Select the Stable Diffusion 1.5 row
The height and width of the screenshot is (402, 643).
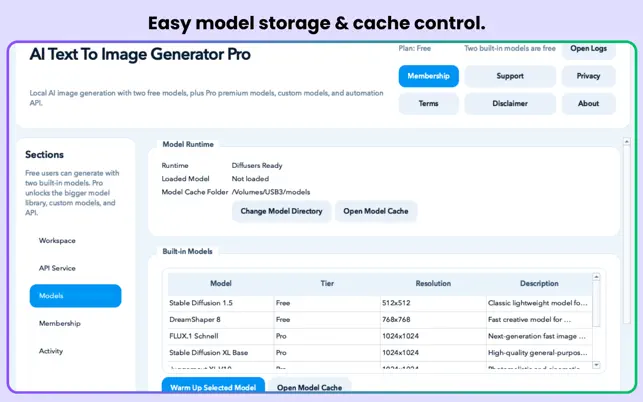pyautogui.click(x=380, y=303)
